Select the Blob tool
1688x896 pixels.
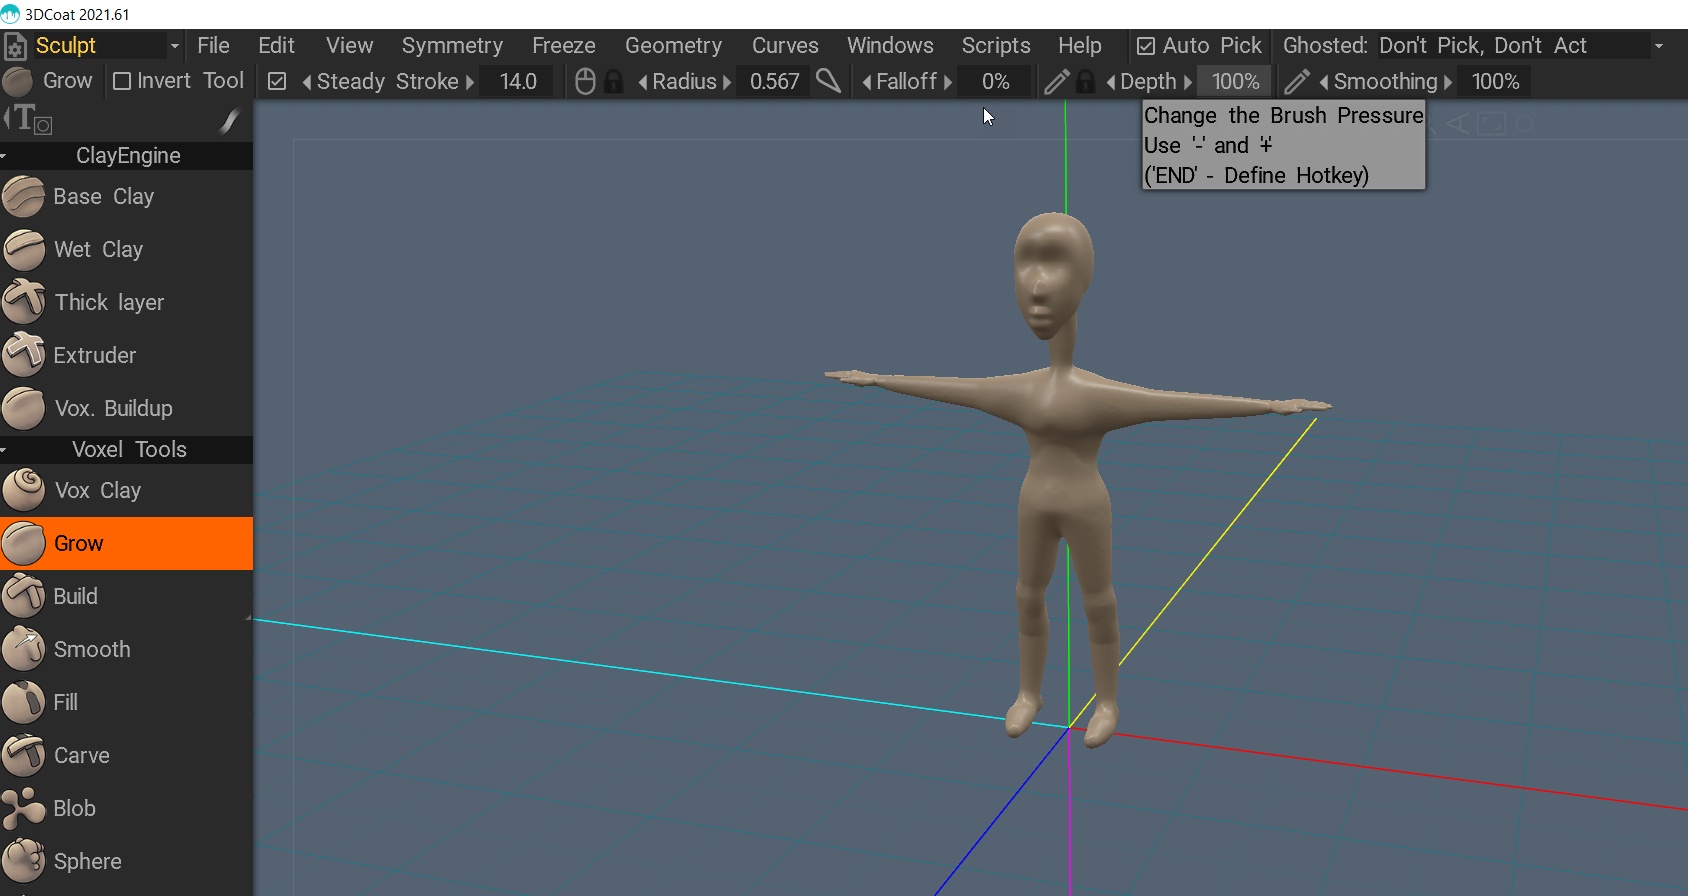pyautogui.click(x=74, y=809)
